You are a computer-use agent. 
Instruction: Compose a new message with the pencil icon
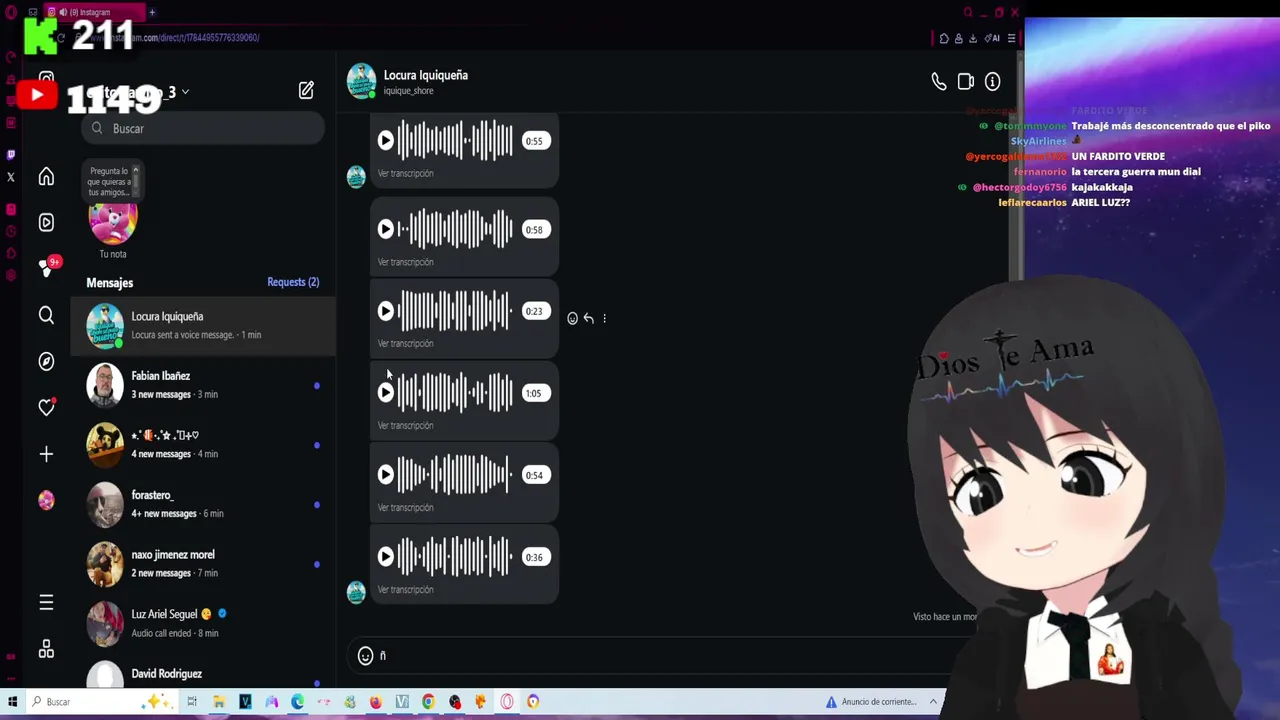click(x=306, y=90)
